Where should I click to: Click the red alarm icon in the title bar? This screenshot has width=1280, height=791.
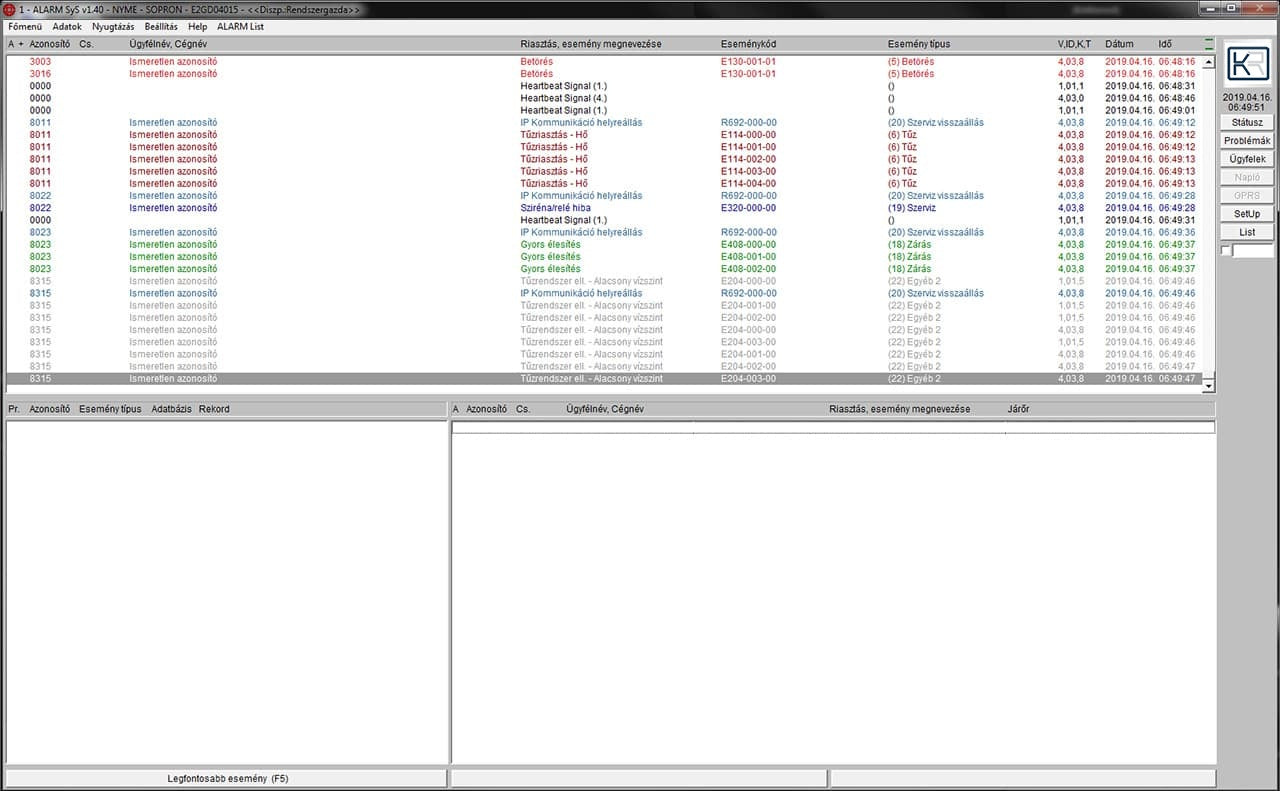click(x=8, y=8)
